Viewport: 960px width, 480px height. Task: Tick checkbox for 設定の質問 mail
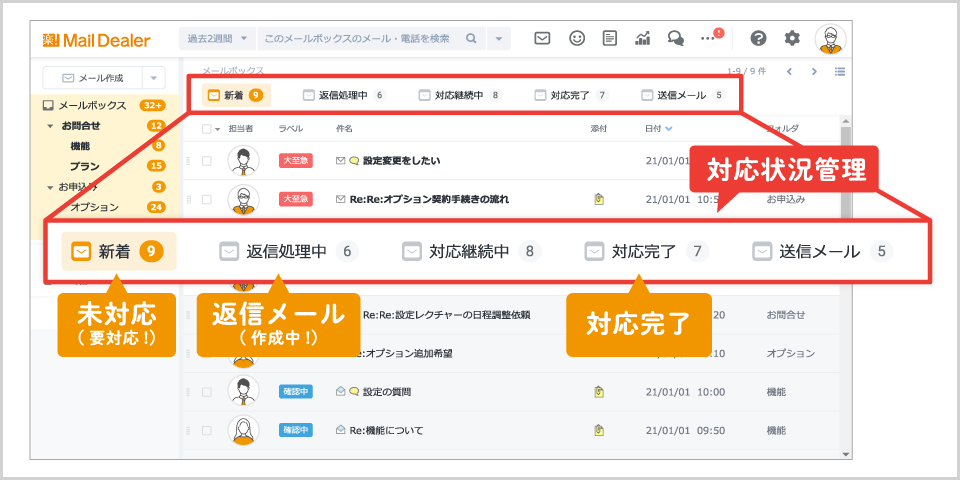pyautogui.click(x=206, y=392)
